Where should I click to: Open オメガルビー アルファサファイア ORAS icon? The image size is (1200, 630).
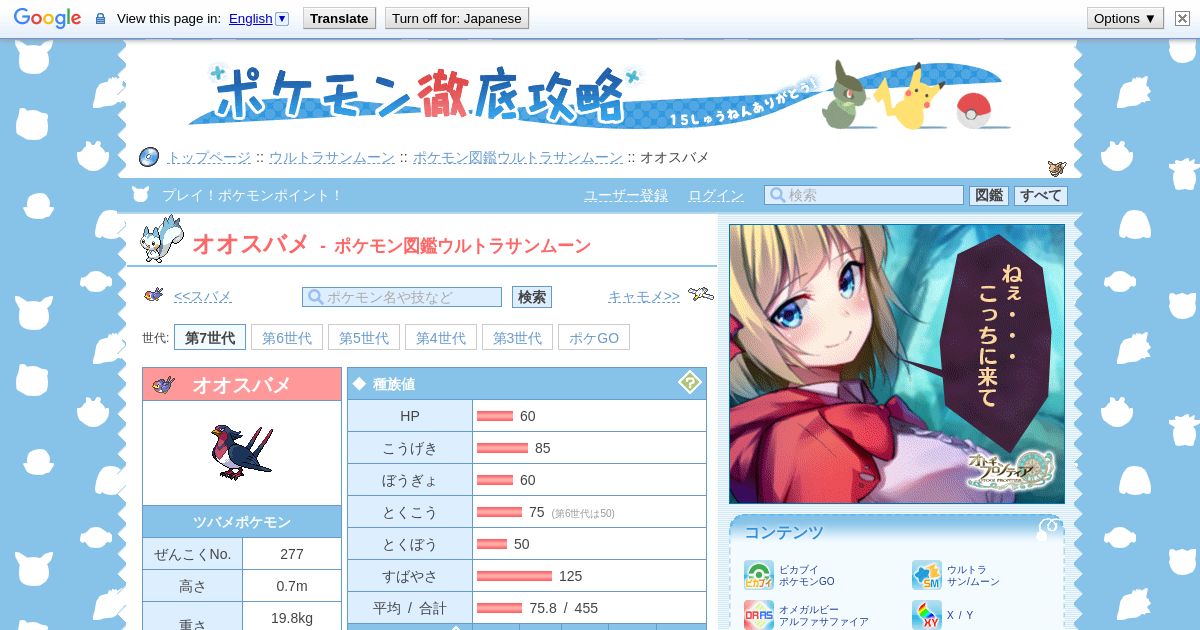tap(758, 615)
